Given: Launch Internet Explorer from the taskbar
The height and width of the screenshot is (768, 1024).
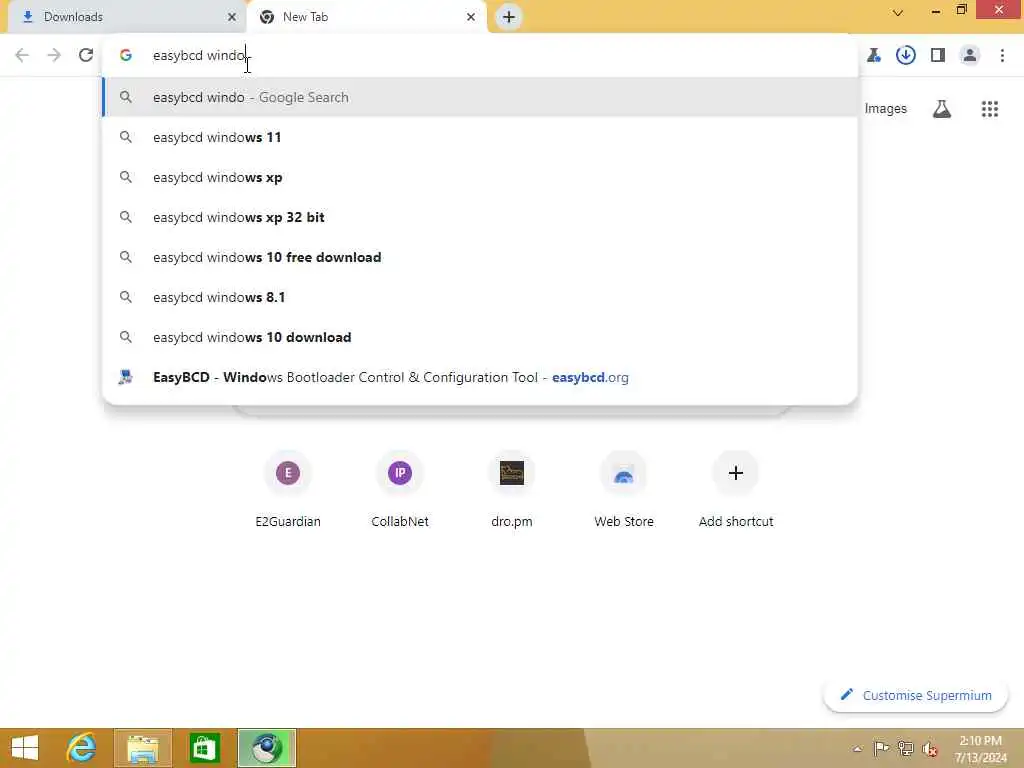Looking at the screenshot, I should click(82, 748).
